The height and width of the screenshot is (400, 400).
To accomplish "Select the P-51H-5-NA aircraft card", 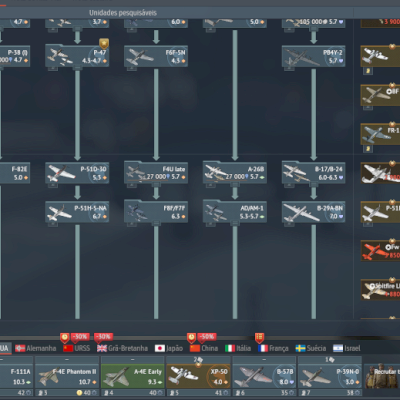I will 77,212.
